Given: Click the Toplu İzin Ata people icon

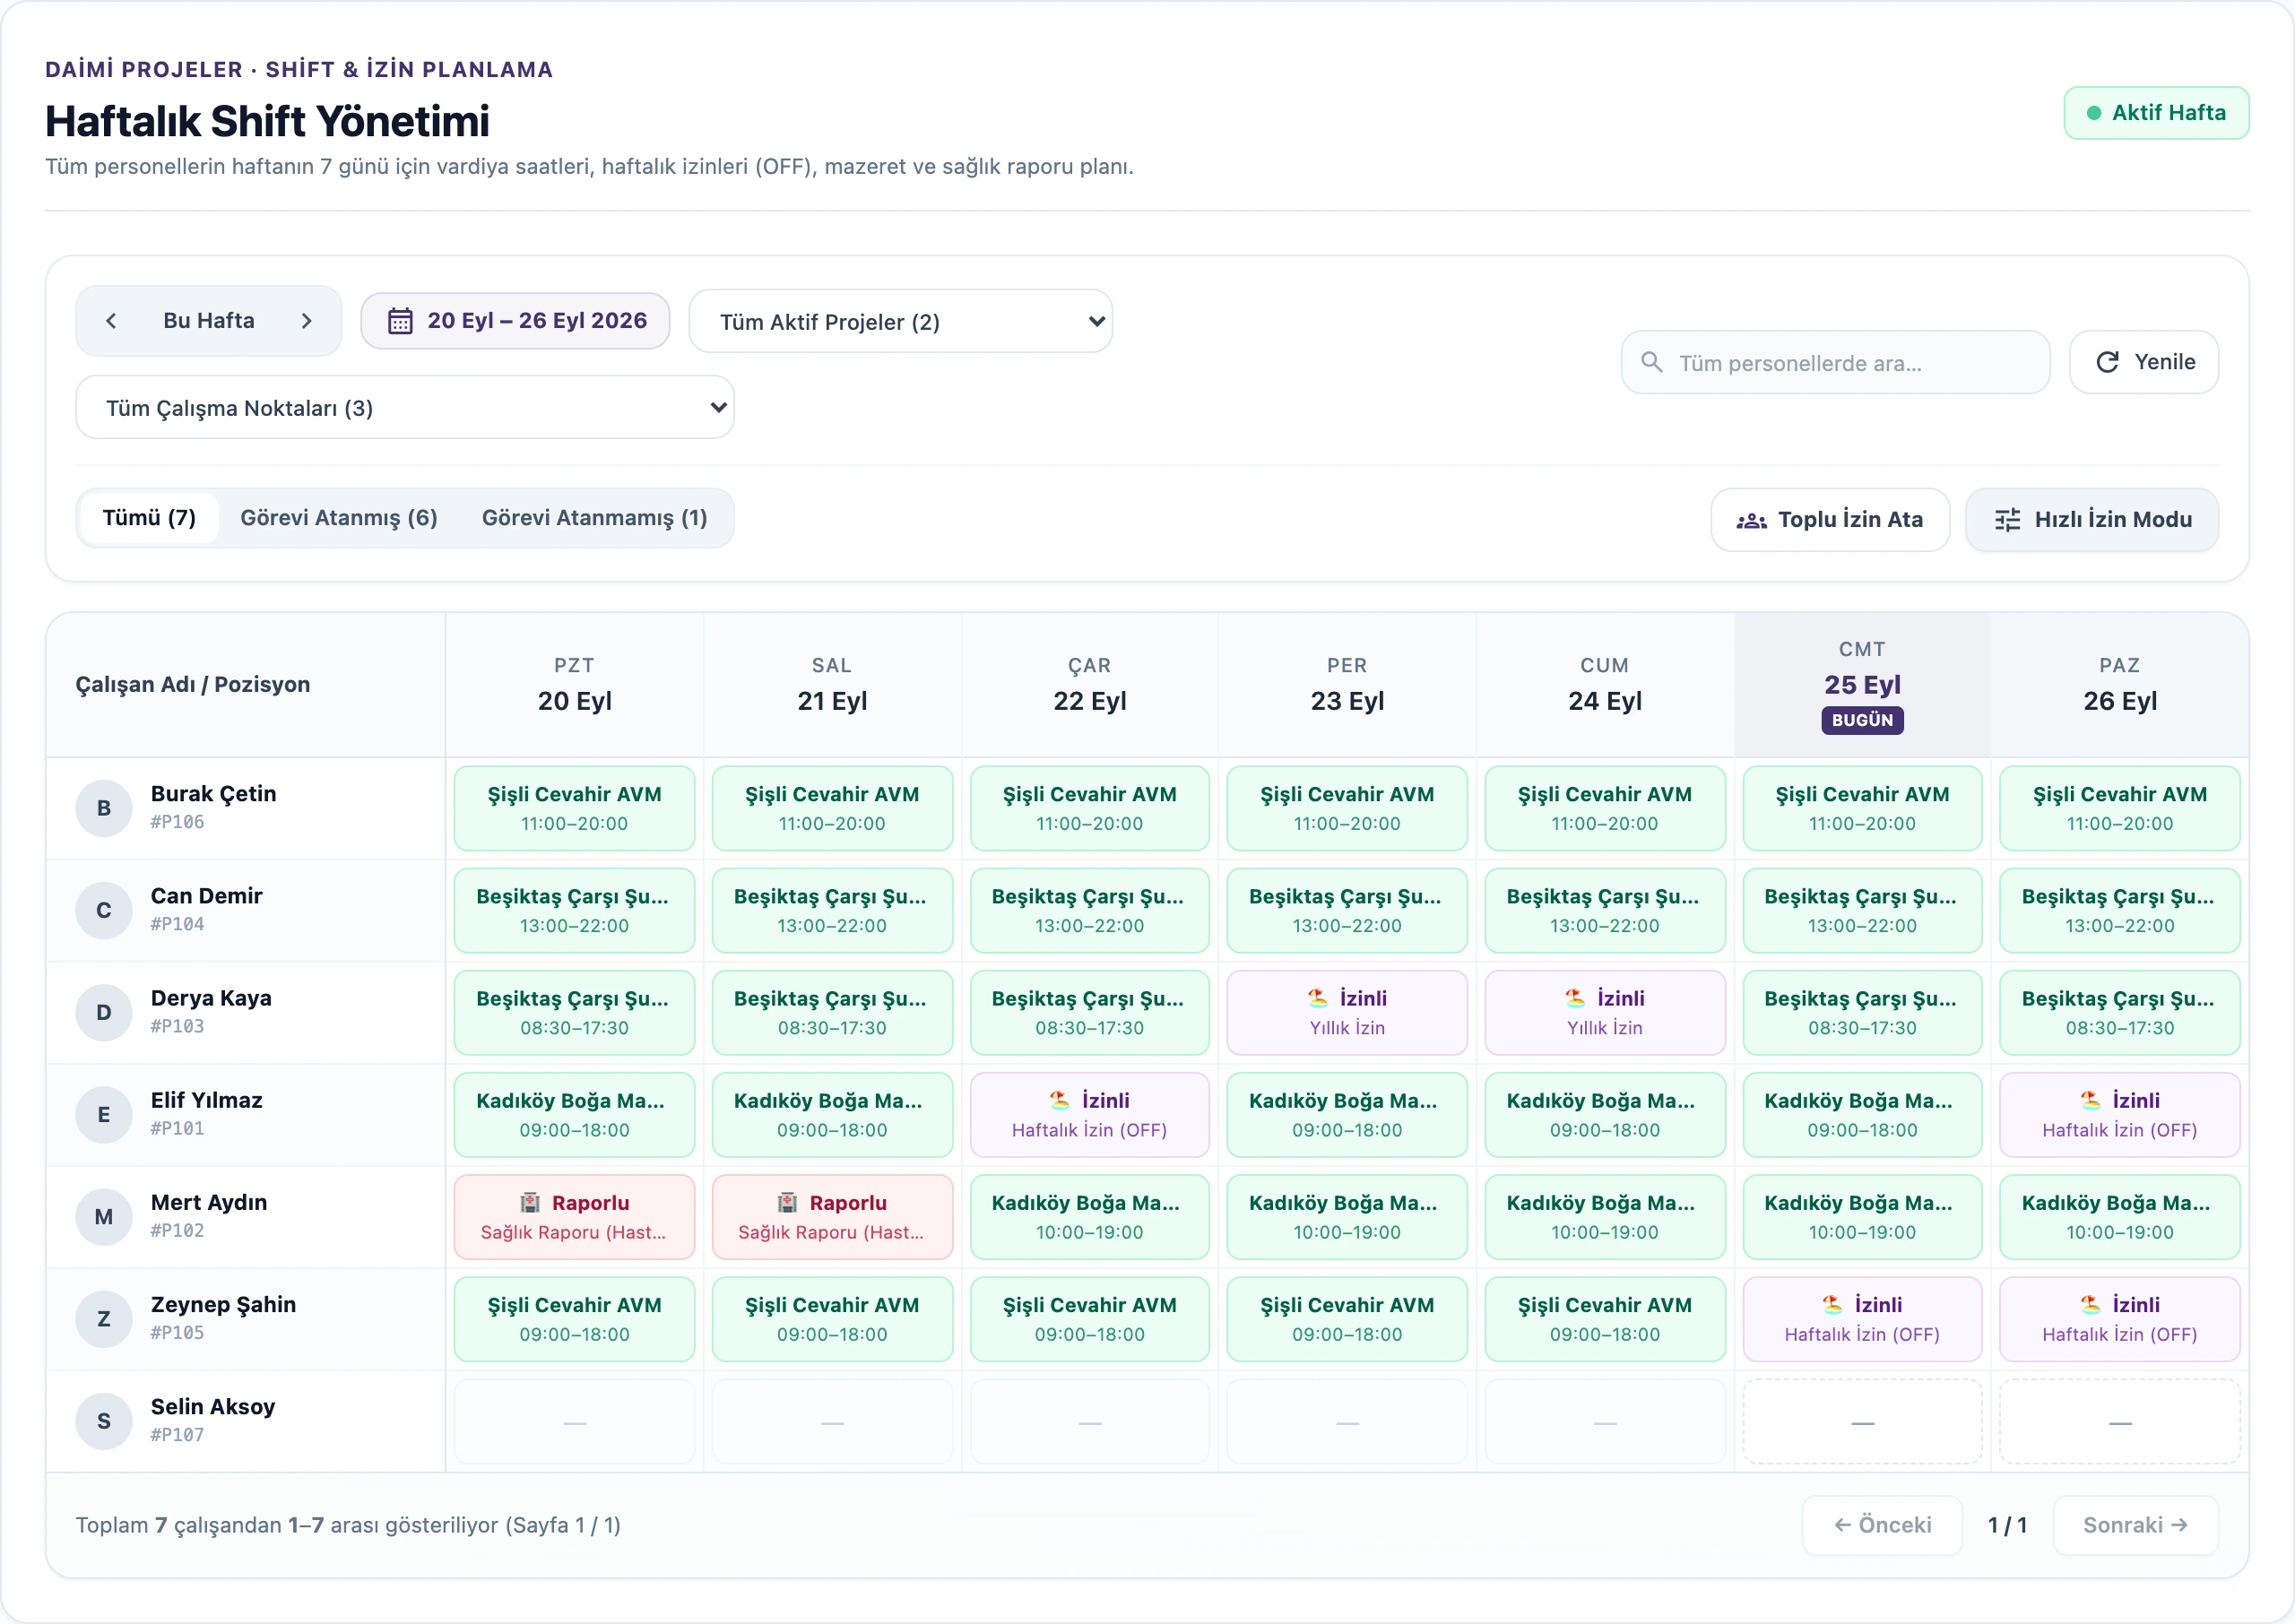Looking at the screenshot, I should click(x=1751, y=520).
